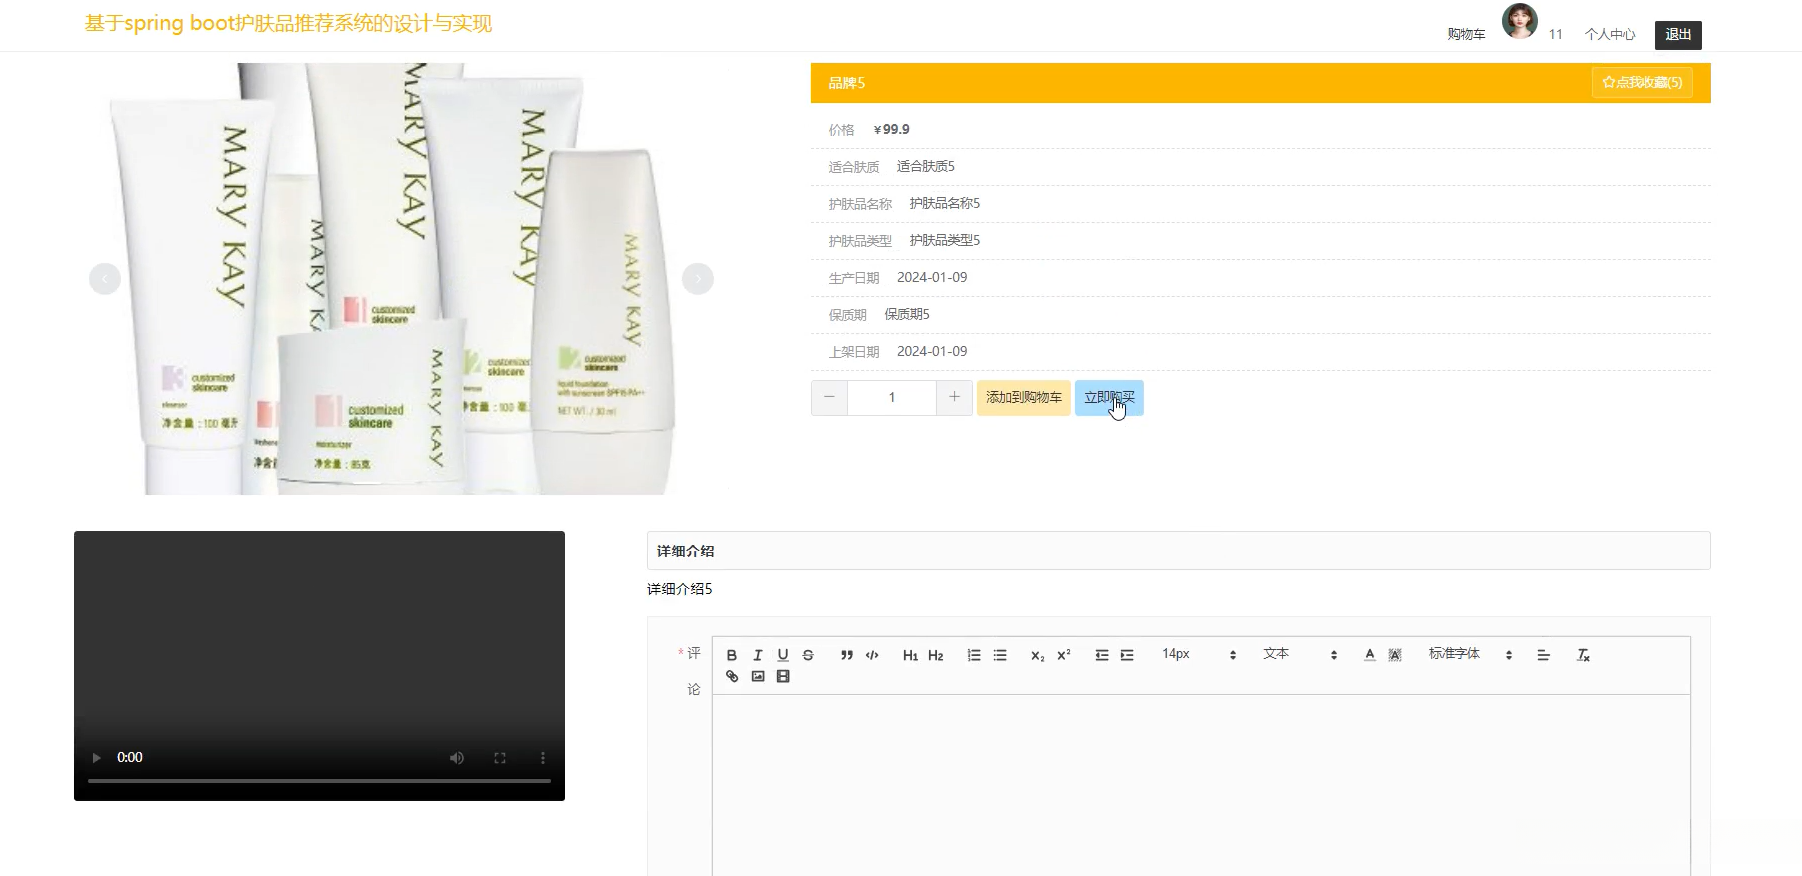Open the 个人中心 personal center
The image size is (1802, 876).
click(1610, 35)
